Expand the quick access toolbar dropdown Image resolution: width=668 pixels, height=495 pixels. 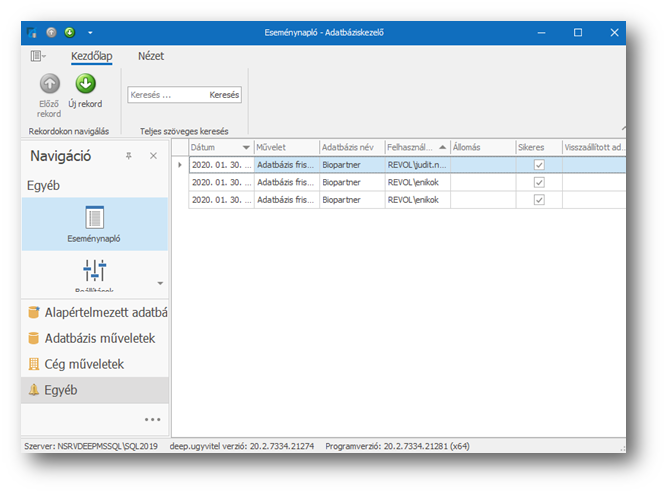(x=90, y=32)
